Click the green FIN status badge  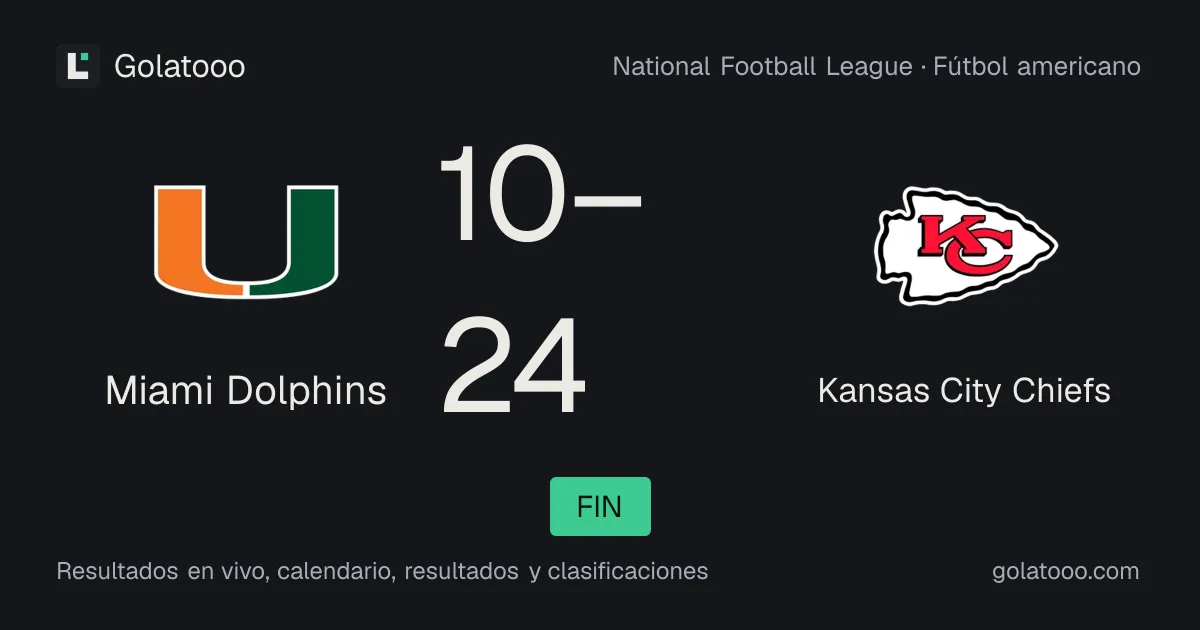[600, 507]
